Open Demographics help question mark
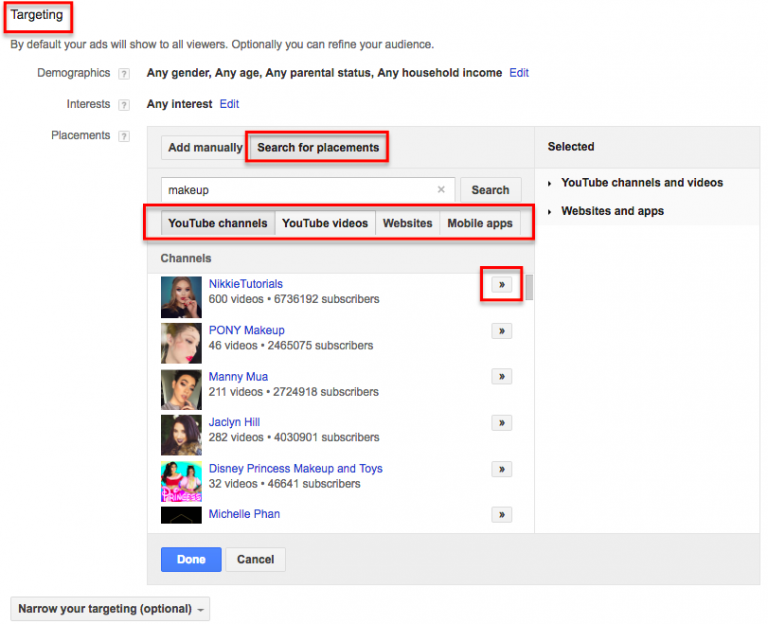768x624 pixels. [124, 74]
